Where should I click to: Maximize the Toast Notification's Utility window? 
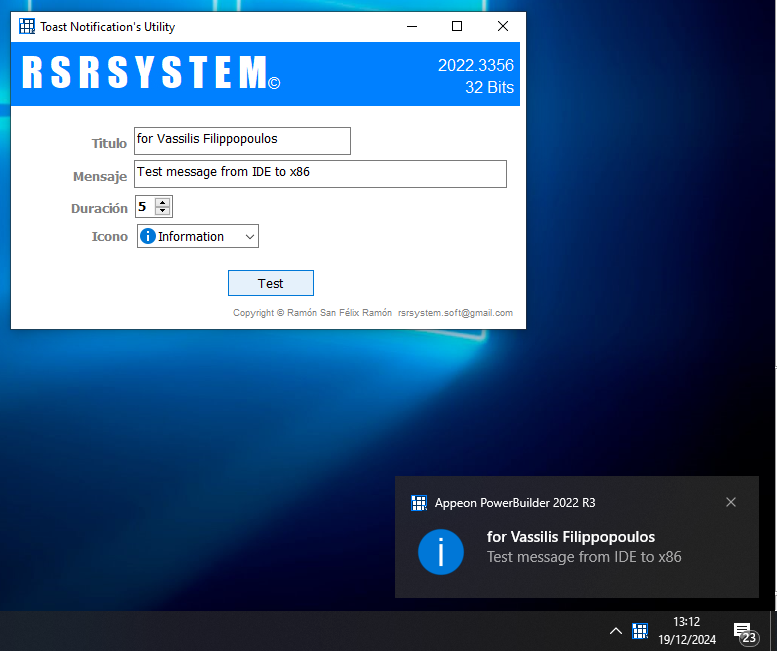coord(457,27)
